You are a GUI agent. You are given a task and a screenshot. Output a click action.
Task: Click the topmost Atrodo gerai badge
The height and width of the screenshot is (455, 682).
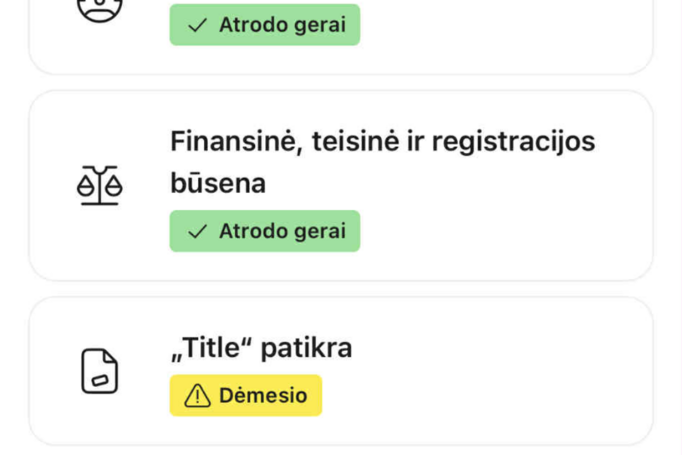264,25
